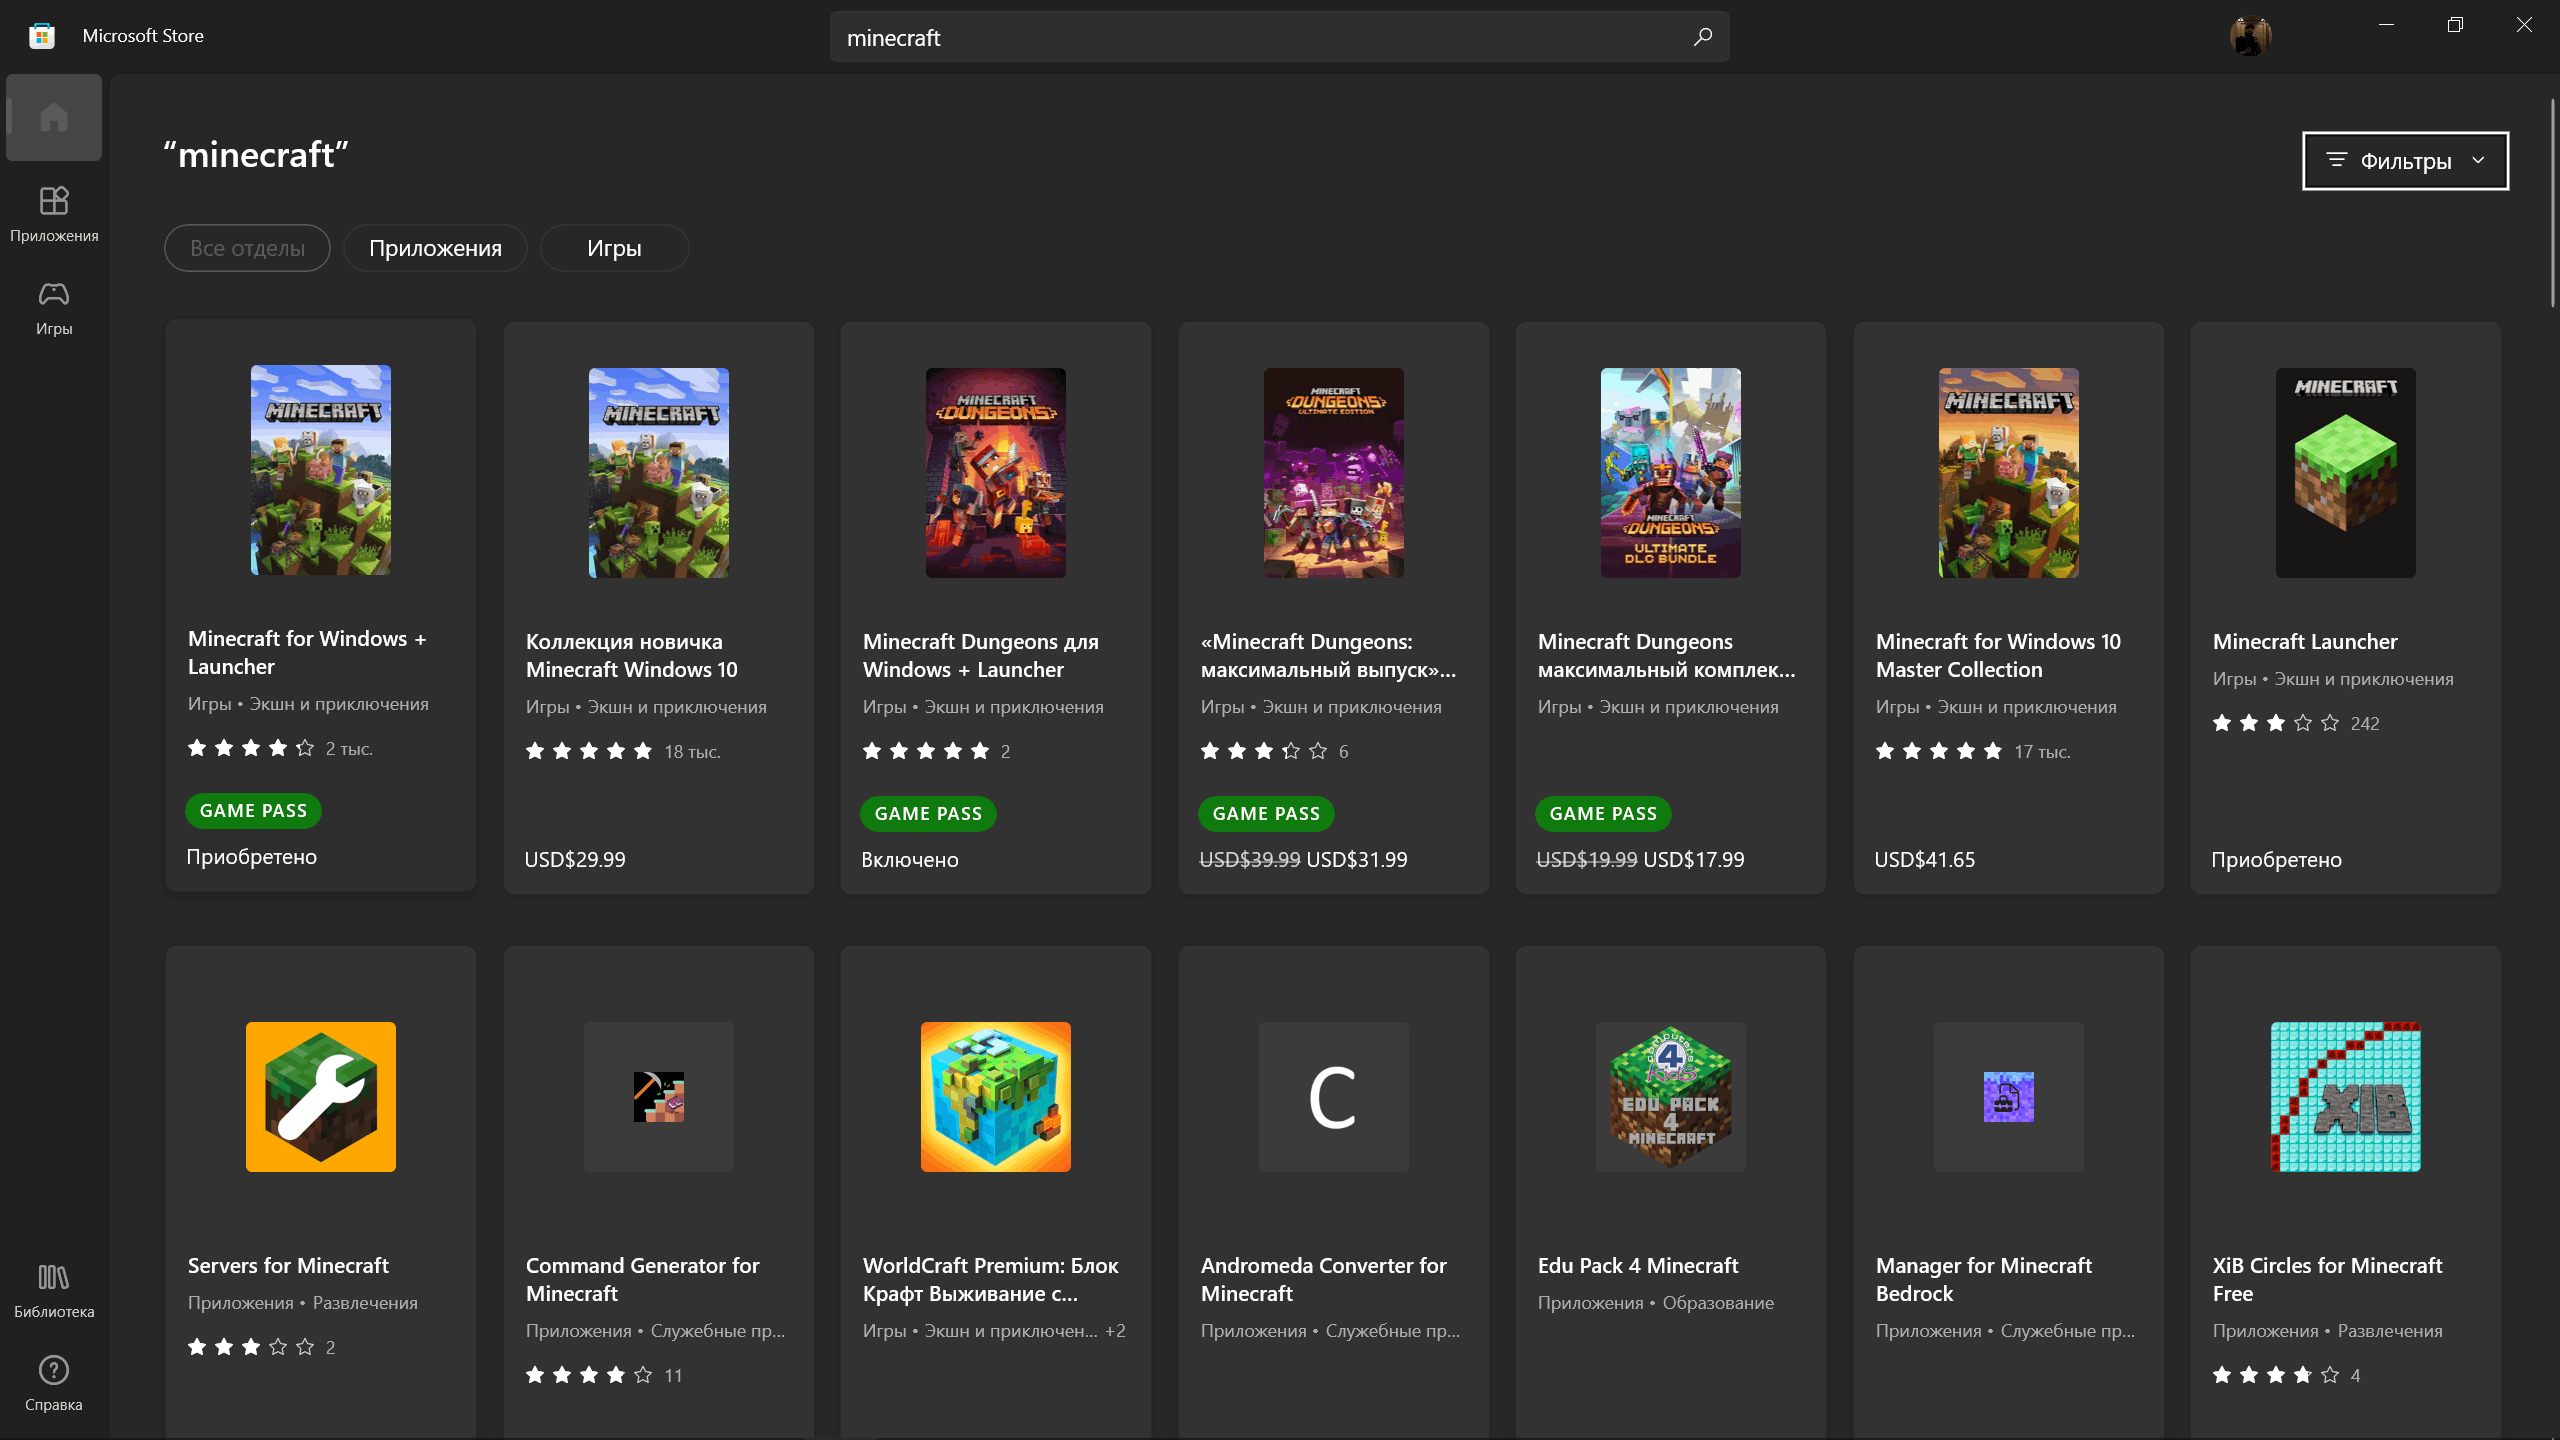2560x1440 pixels.
Task: Minimize the Microsoft Store window
Action: tap(2386, 25)
